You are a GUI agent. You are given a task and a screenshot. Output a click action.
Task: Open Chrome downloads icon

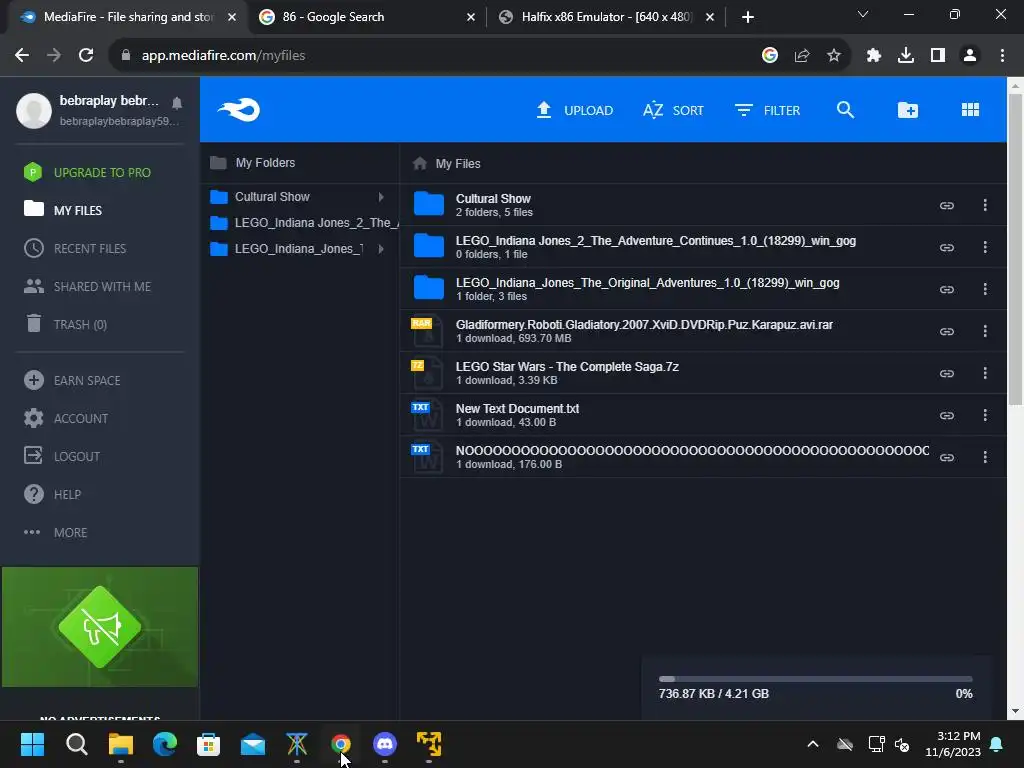[905, 56]
